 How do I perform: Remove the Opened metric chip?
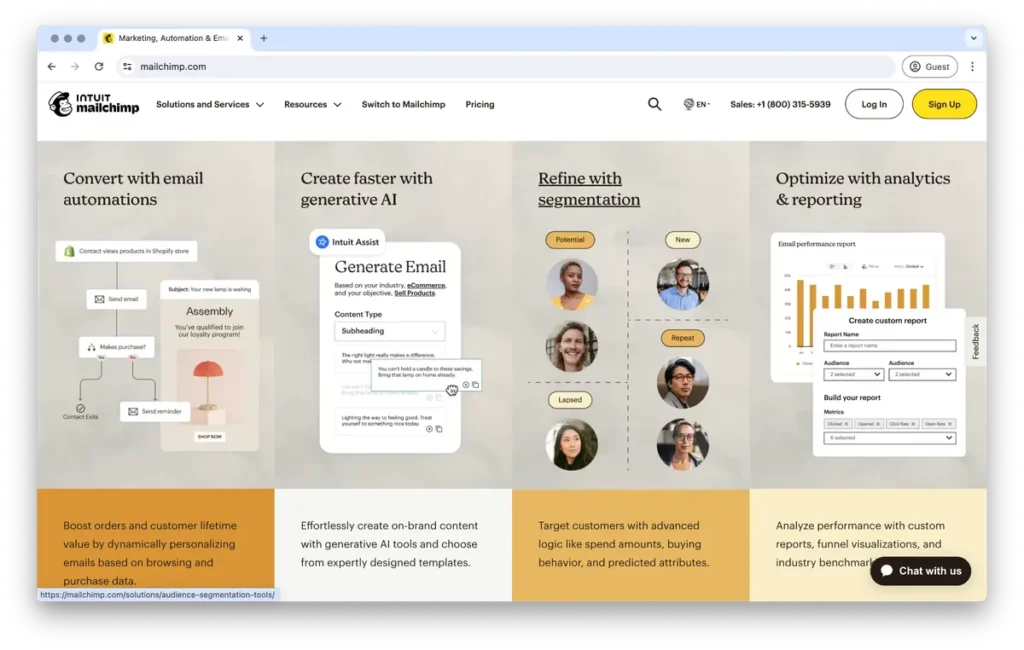pos(878,424)
